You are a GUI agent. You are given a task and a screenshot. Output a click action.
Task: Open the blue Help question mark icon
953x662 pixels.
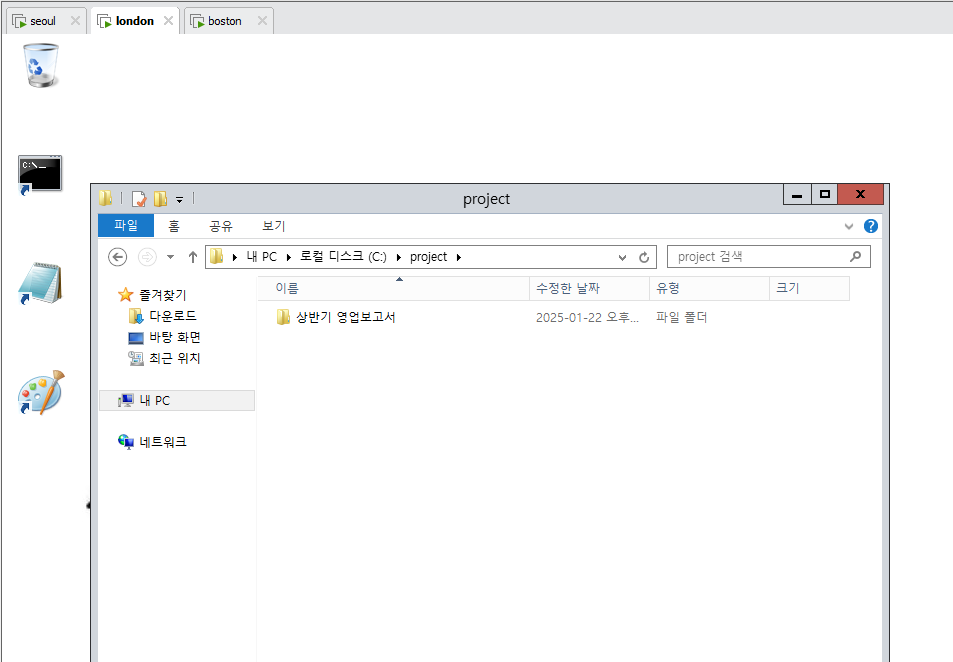click(x=870, y=226)
